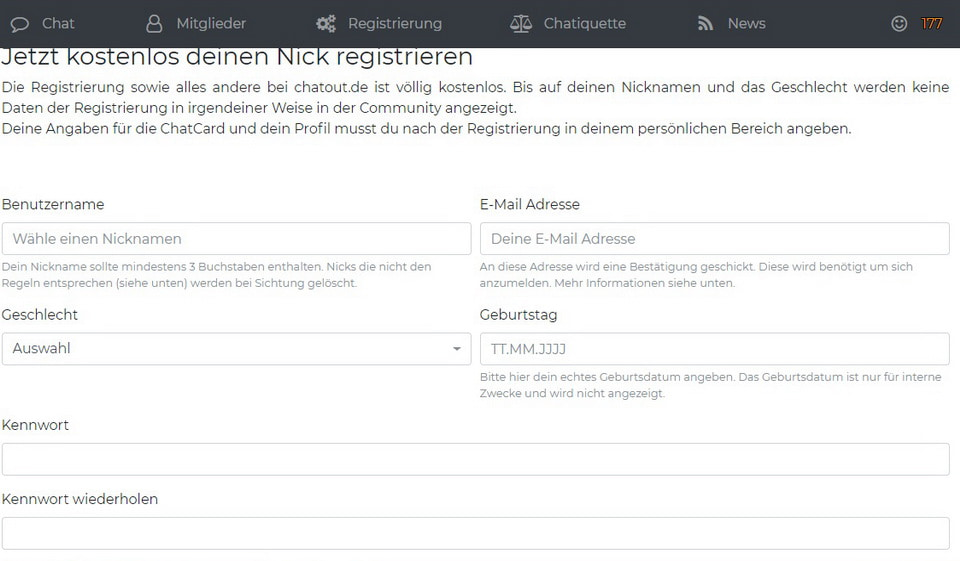Click the Chatiquette scales icon

pyautogui.click(x=521, y=23)
